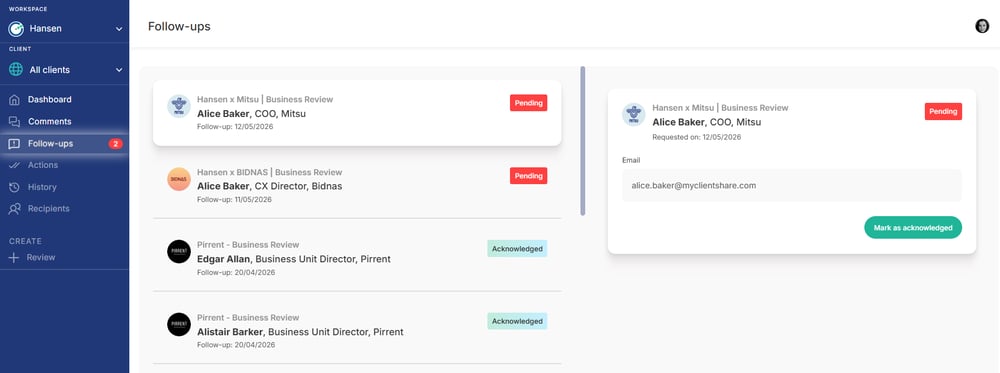Viewport: 1000px width, 373px height.
Task: Expand the Hansen workspace dropdown
Action: tap(119, 29)
